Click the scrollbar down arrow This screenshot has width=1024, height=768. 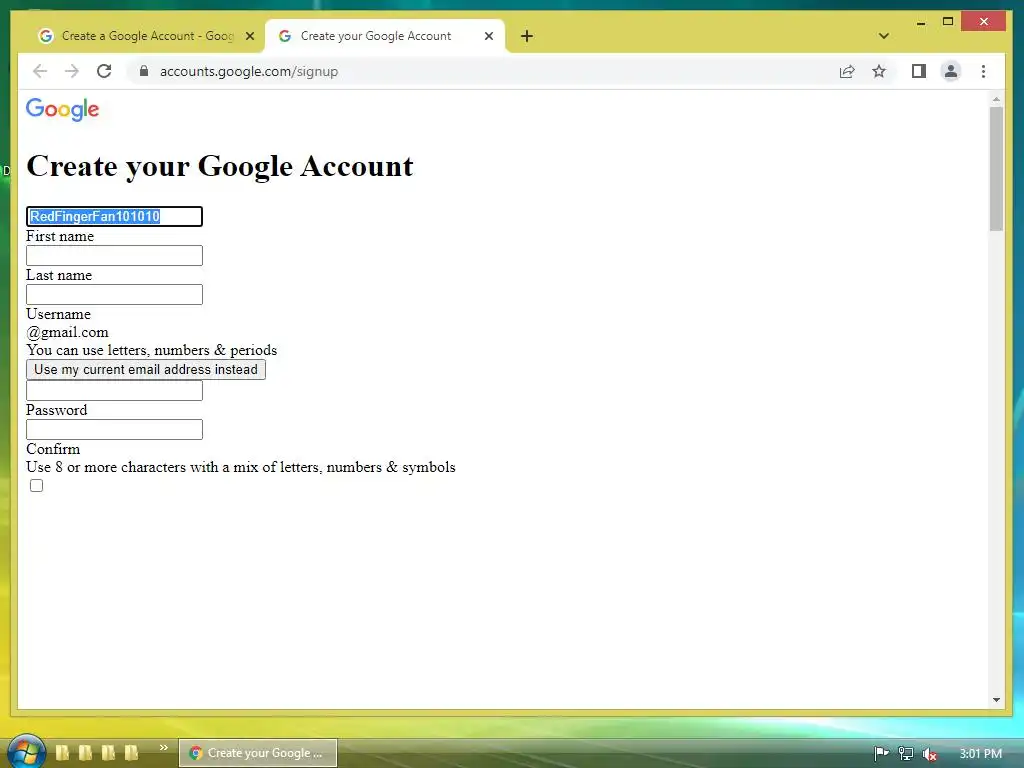tap(996, 699)
